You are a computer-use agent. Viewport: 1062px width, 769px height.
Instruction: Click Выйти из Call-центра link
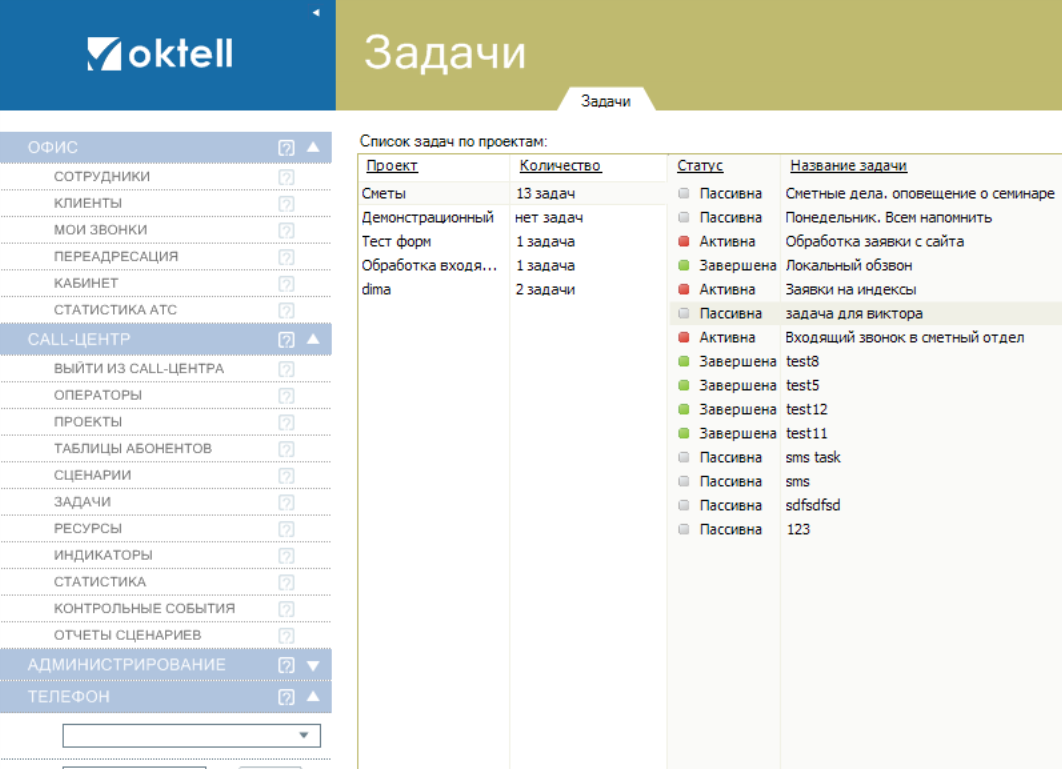click(139, 369)
